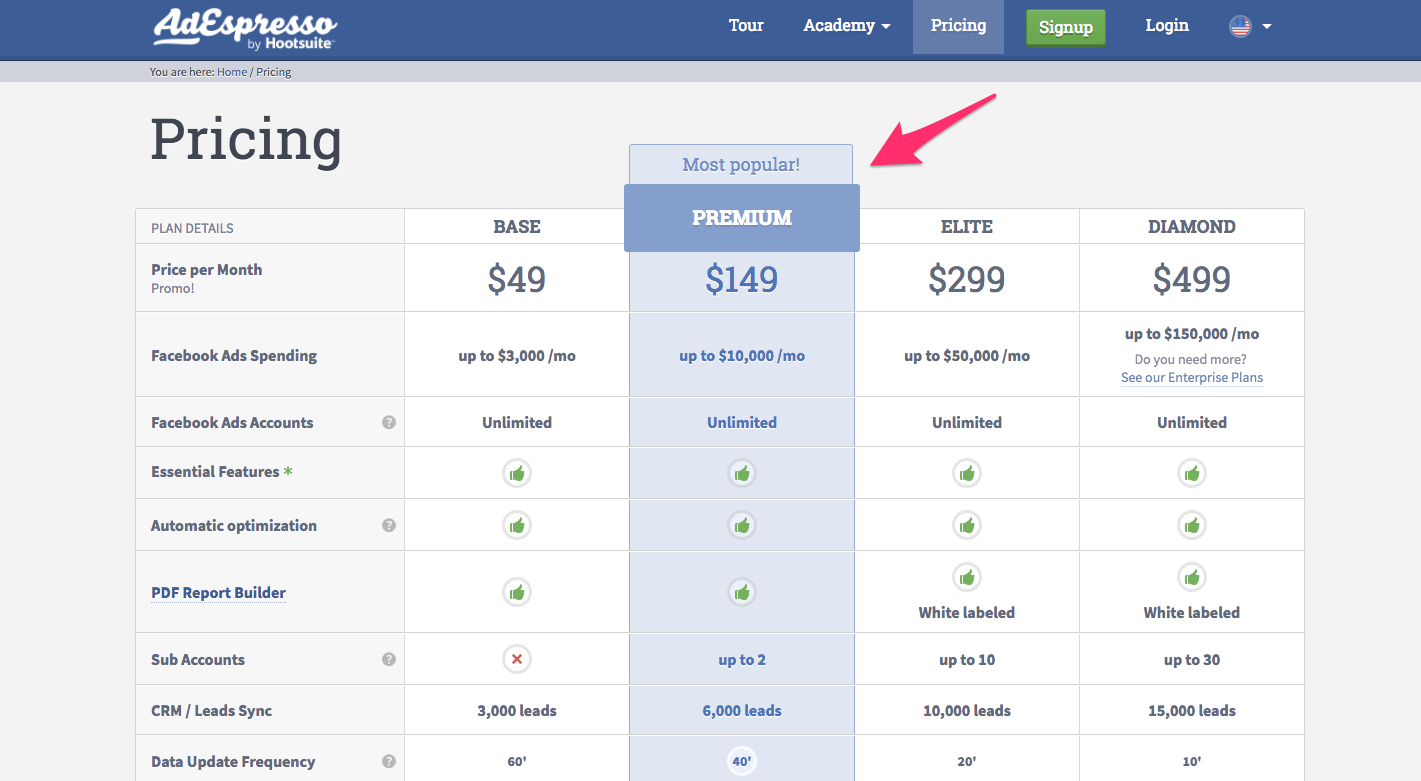Viewport: 1421px width, 781px height.
Task: Click the PDF Report Builder link
Action: tap(218, 592)
